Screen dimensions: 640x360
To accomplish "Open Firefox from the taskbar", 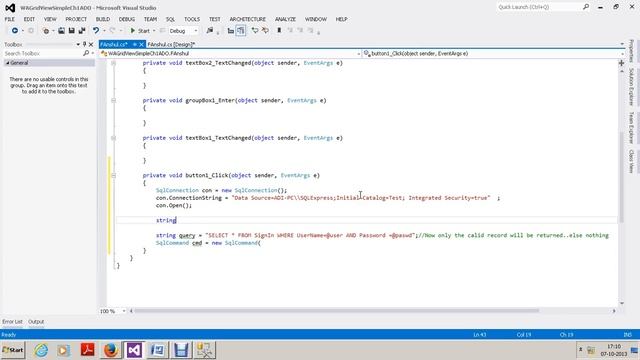I will click(111, 350).
